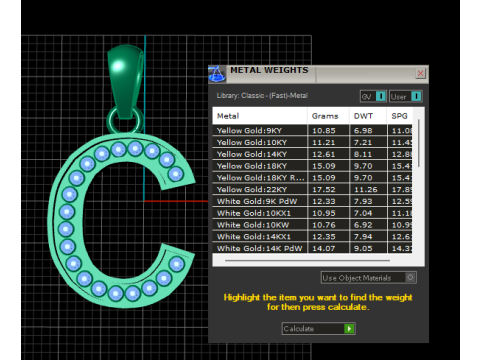Click the Metal Weights scale icon
This screenshot has width=480, height=360.
(217, 74)
